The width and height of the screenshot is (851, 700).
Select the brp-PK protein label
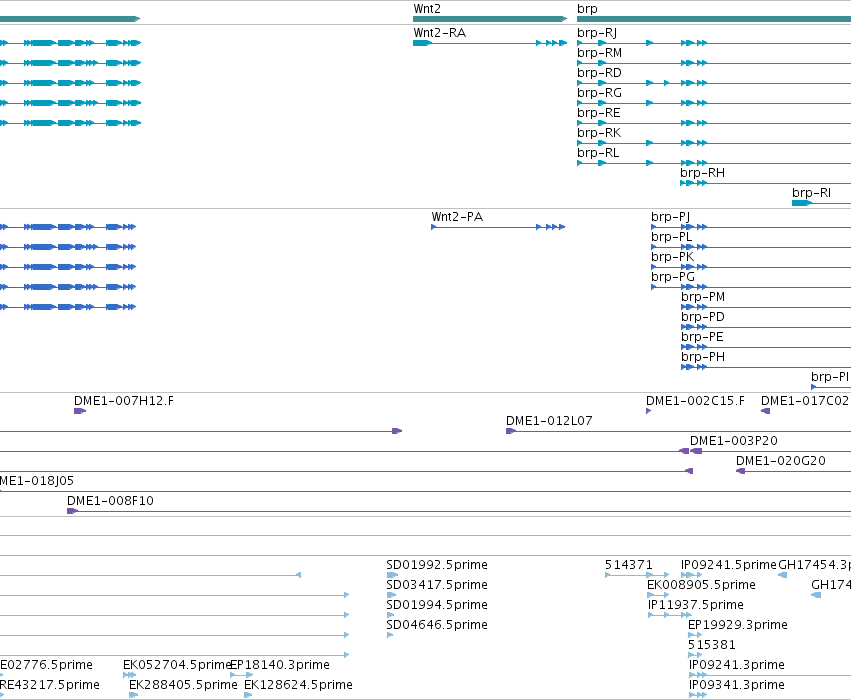point(672,257)
